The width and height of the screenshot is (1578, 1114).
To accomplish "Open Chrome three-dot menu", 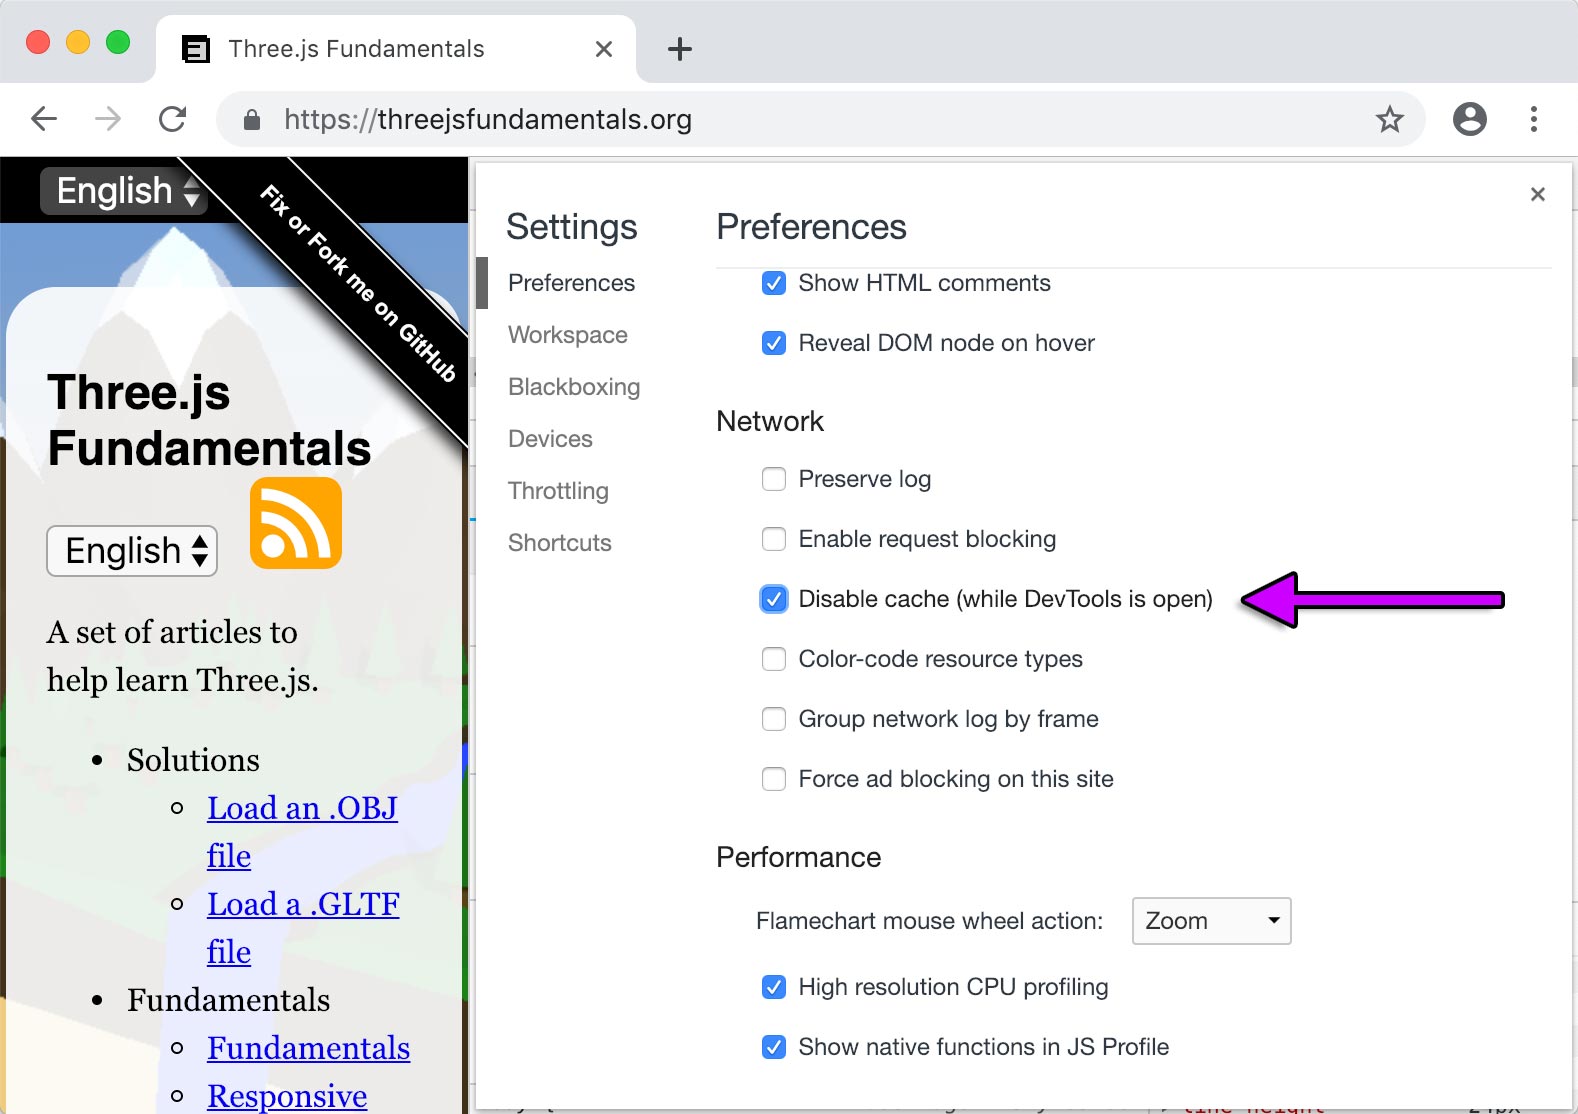I will click(1533, 120).
